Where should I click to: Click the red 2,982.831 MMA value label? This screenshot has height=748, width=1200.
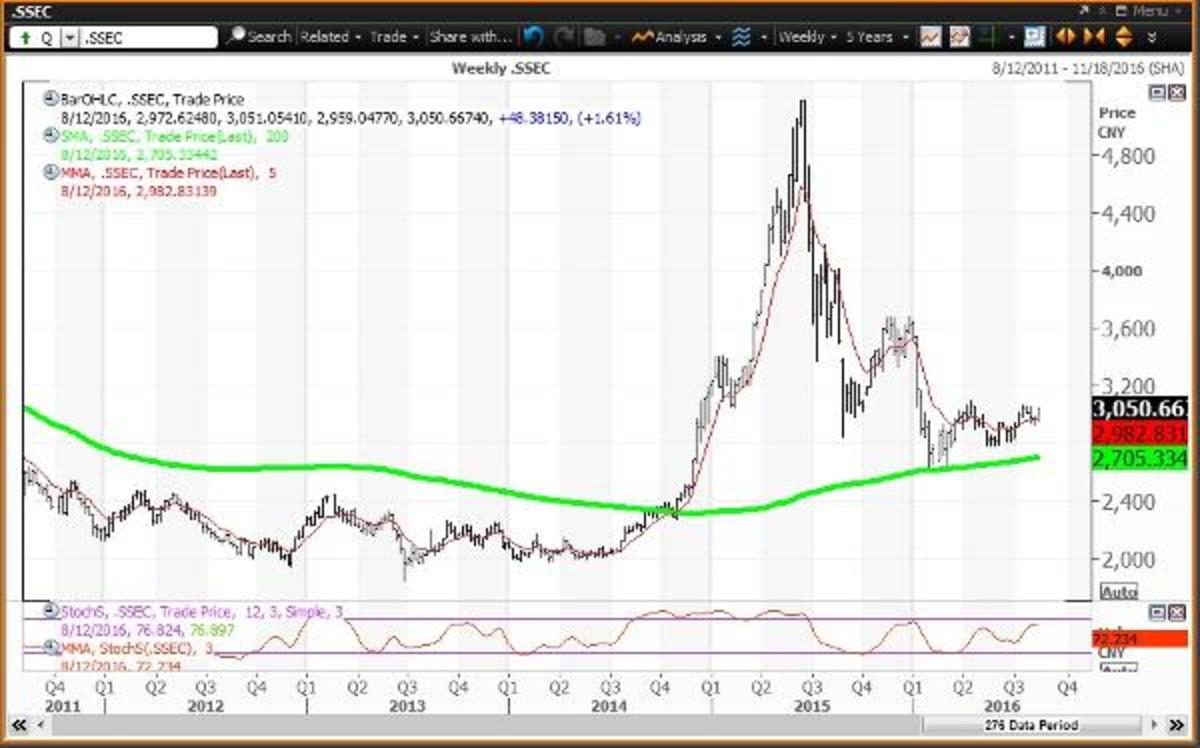click(1140, 433)
